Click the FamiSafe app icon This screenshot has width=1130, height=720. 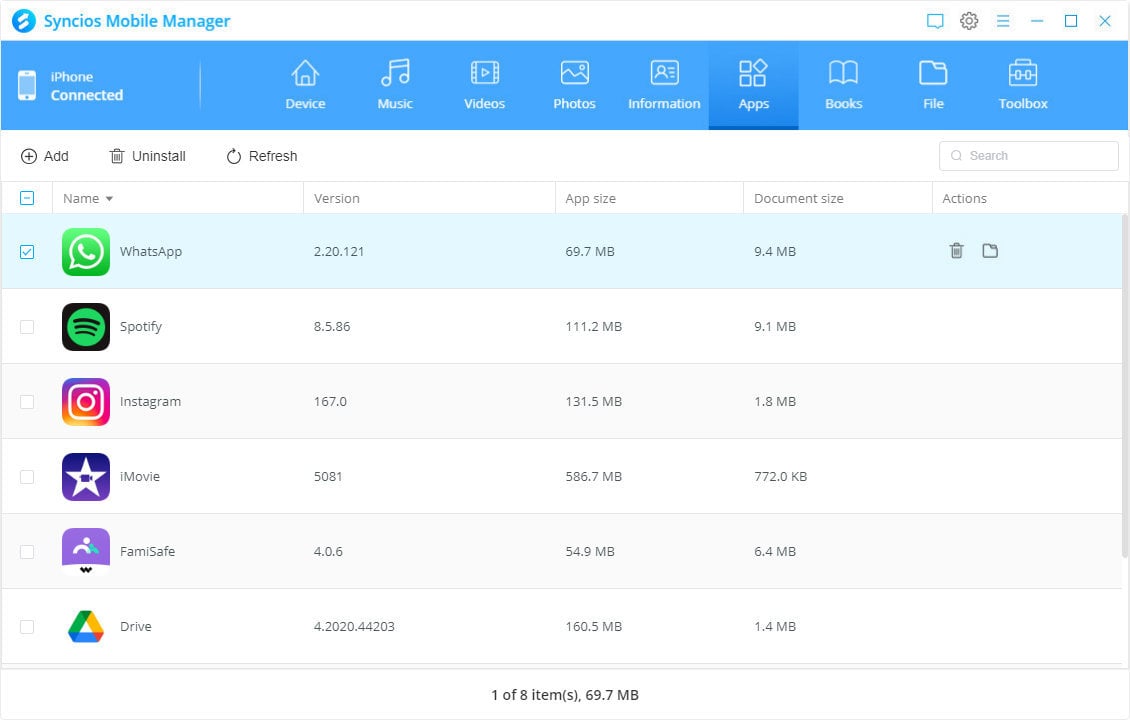pos(86,551)
